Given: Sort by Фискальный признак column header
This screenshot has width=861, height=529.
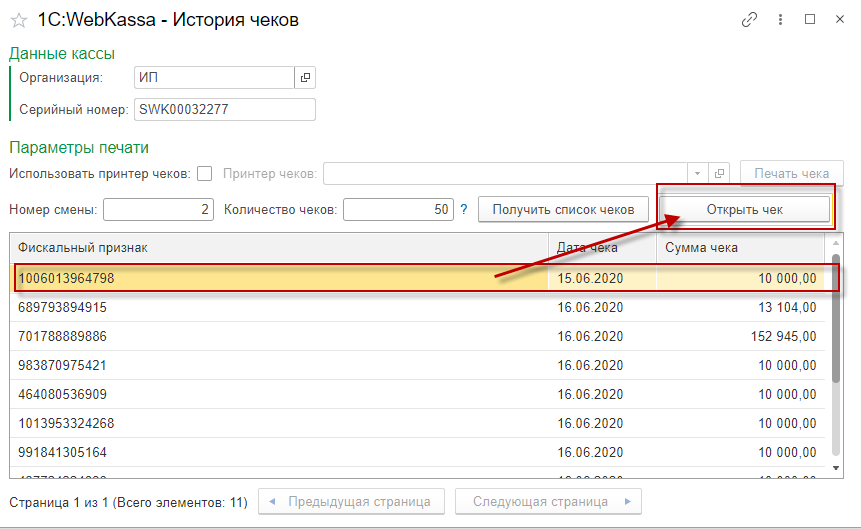Looking at the screenshot, I should click(x=279, y=248).
